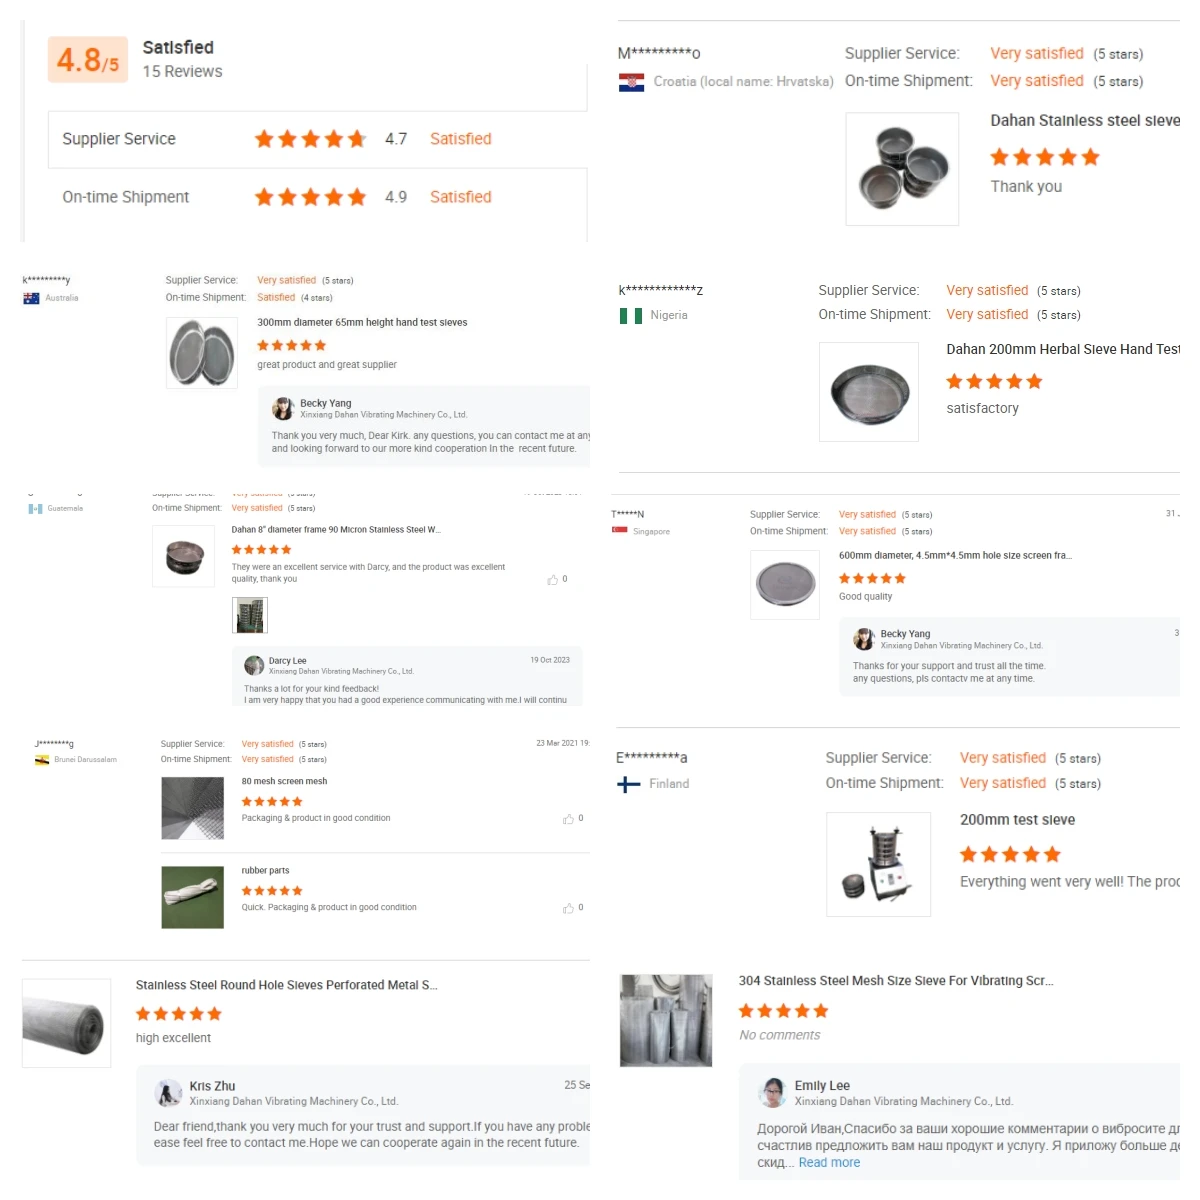The image size is (1200, 1200).
Task: Like the 80 mesh screen mesh review
Action: click(568, 819)
